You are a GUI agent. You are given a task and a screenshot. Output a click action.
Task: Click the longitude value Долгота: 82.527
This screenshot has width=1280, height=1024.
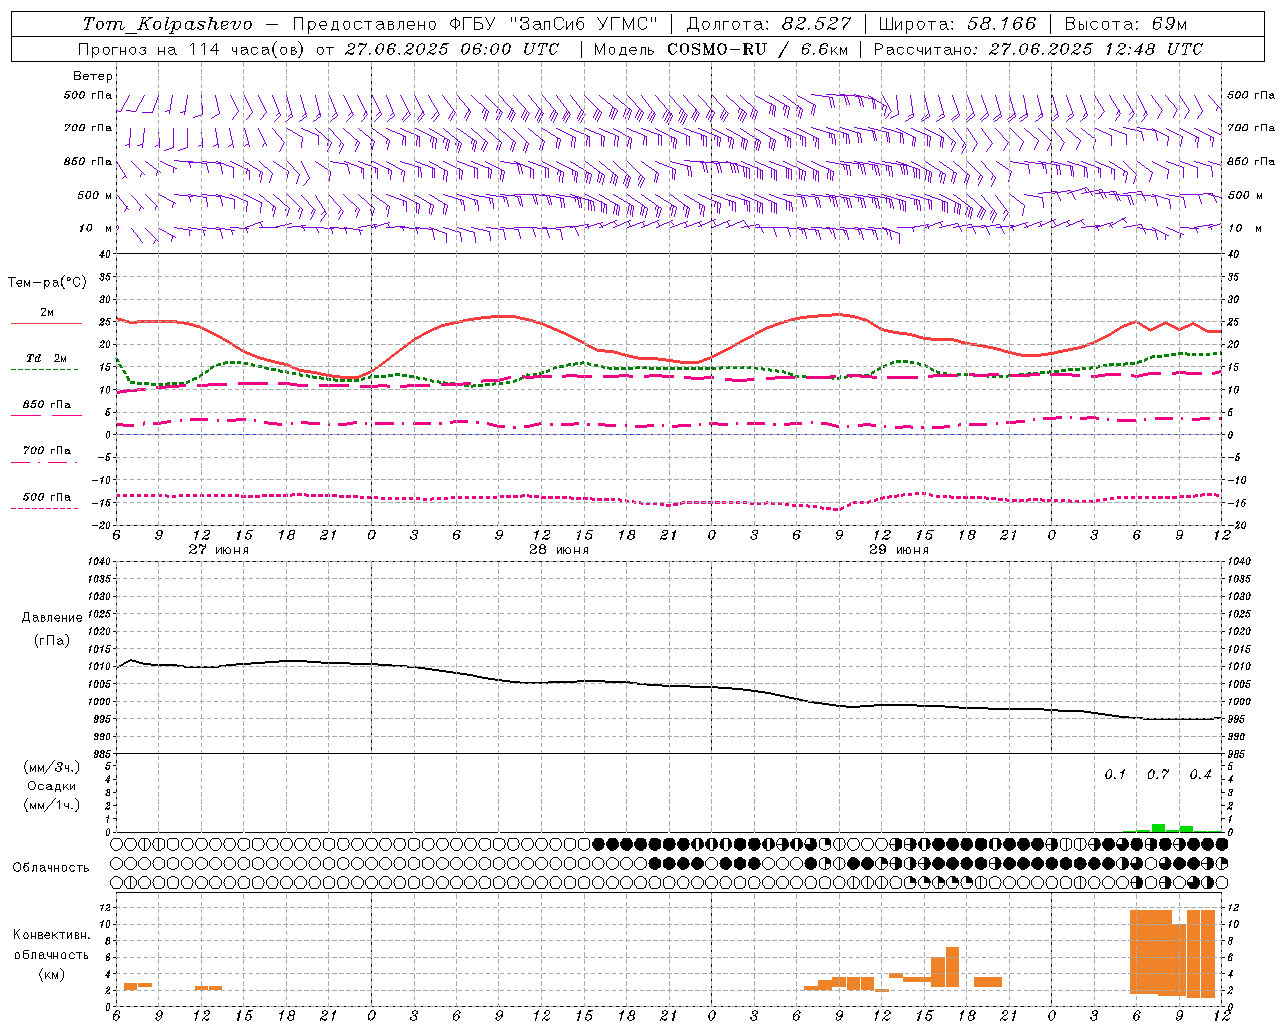click(x=769, y=24)
